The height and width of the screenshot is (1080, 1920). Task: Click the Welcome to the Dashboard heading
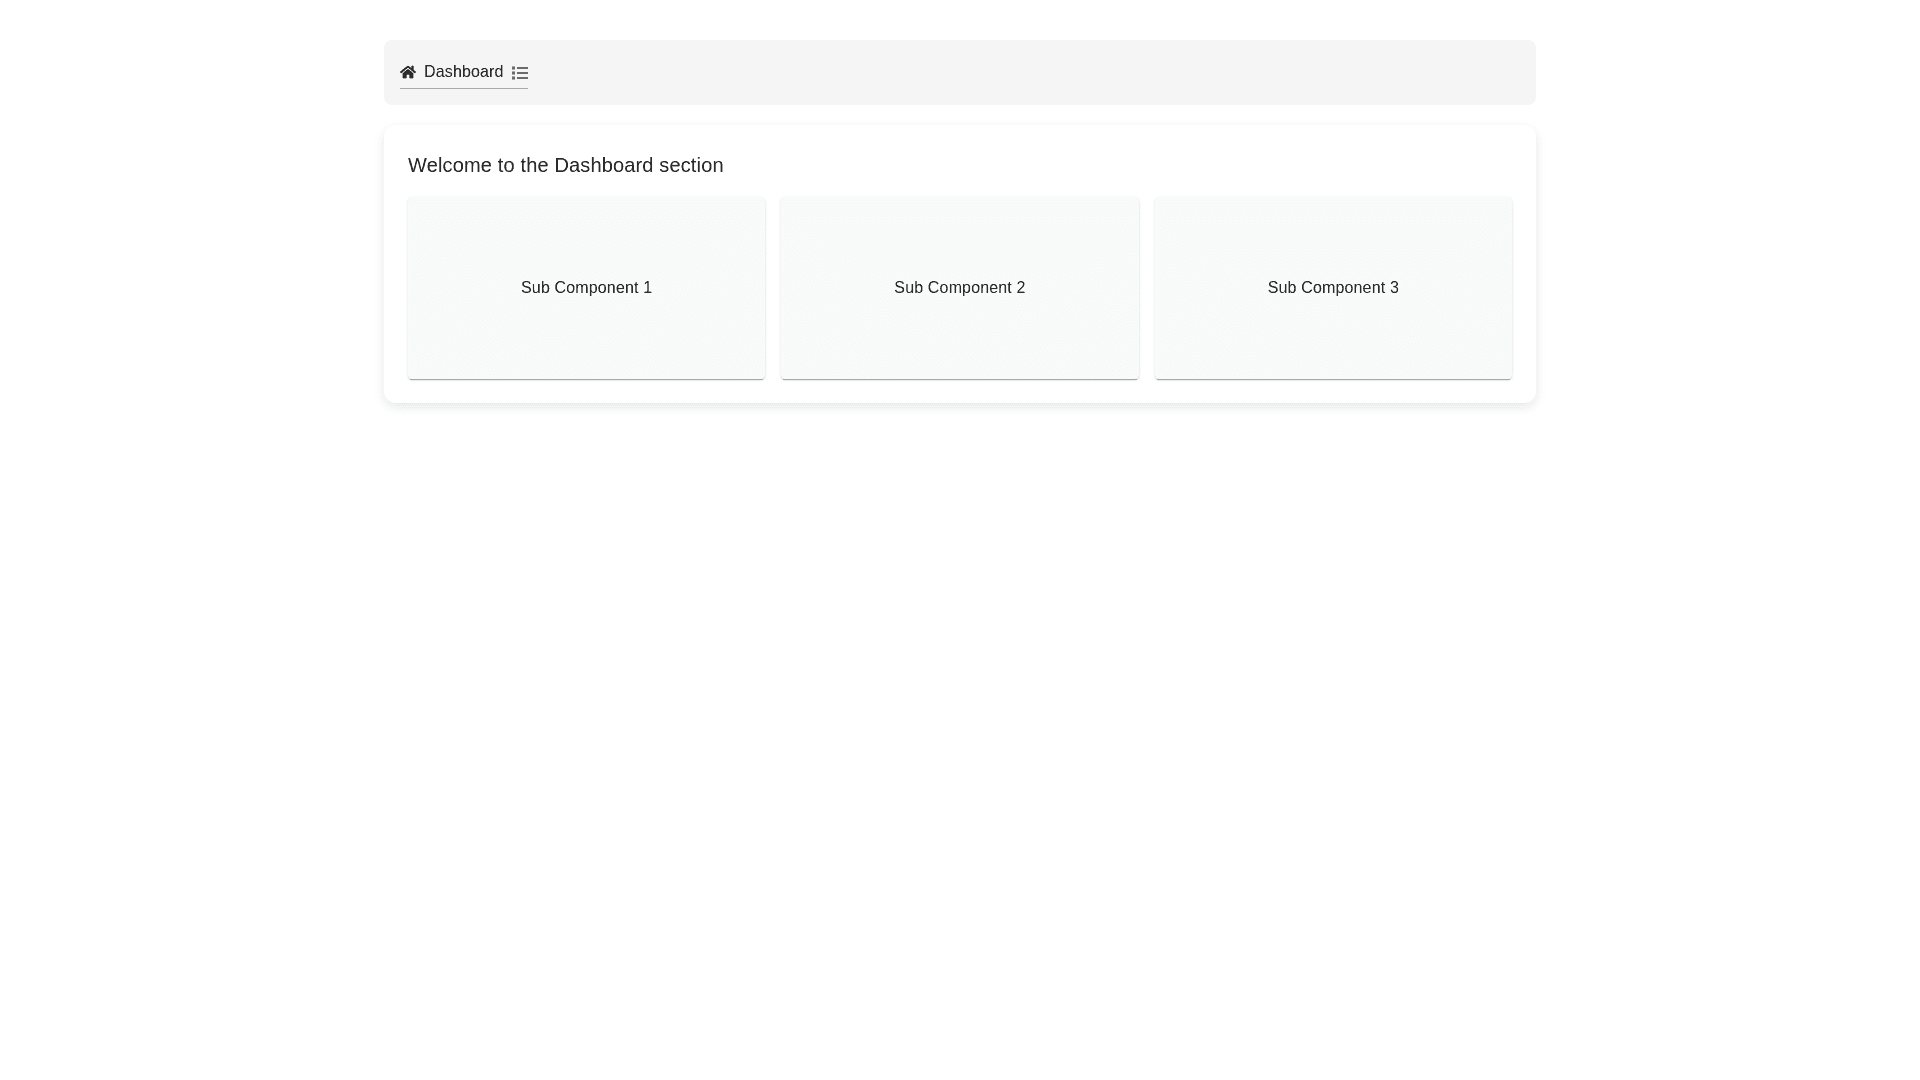[565, 165]
